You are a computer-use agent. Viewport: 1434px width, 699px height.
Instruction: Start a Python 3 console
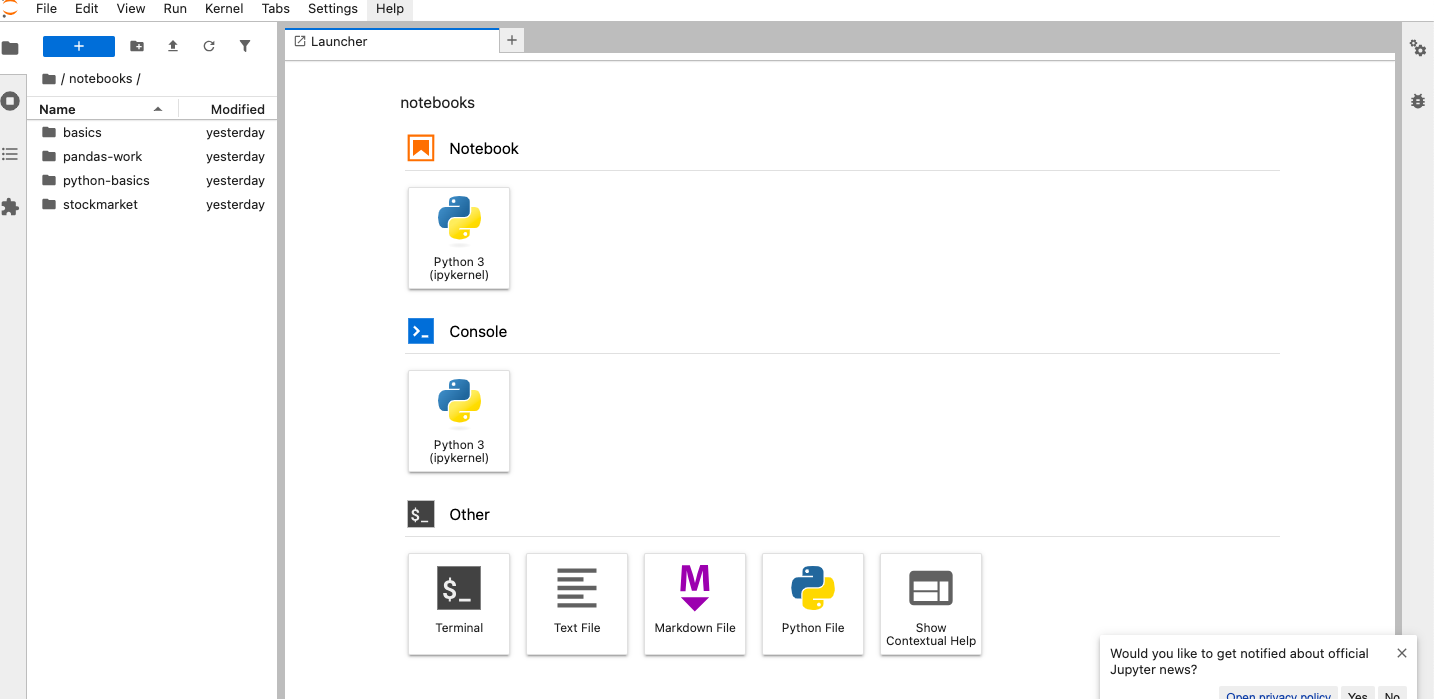(459, 421)
